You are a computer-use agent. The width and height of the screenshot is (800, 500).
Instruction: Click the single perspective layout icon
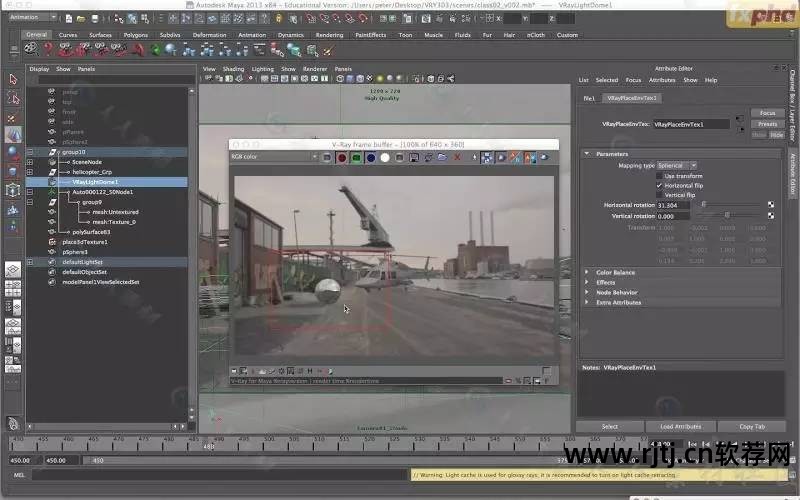[13, 269]
